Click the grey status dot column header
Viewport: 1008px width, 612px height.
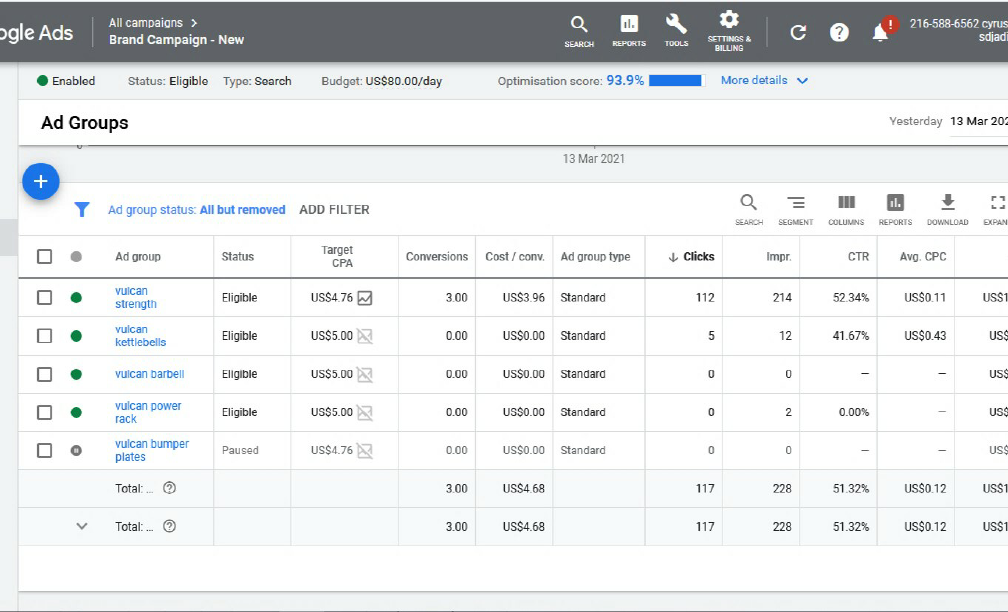(76, 256)
